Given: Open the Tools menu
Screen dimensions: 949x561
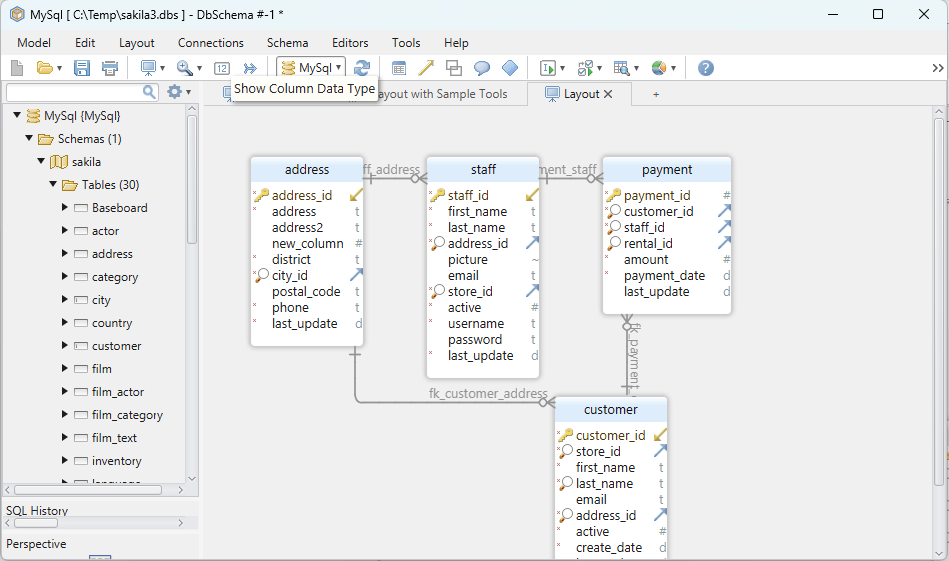Looking at the screenshot, I should coord(406,43).
